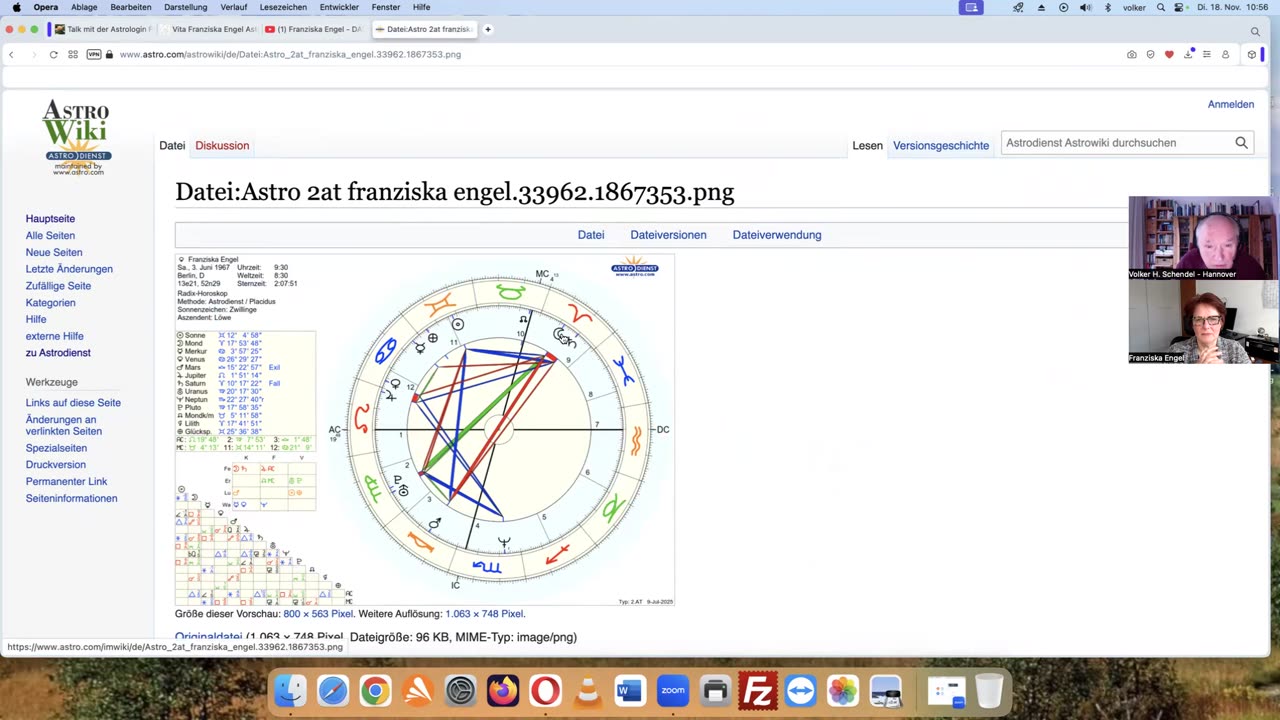Open Hauptseite in sidebar
This screenshot has width=1280, height=720.
click(x=50, y=219)
